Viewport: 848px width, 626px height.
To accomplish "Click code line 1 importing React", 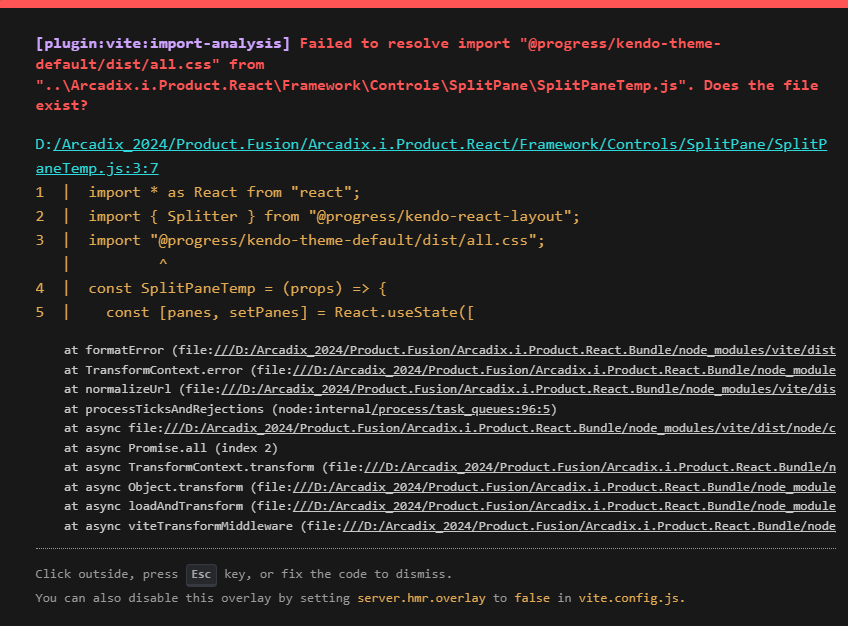I will coord(223,192).
